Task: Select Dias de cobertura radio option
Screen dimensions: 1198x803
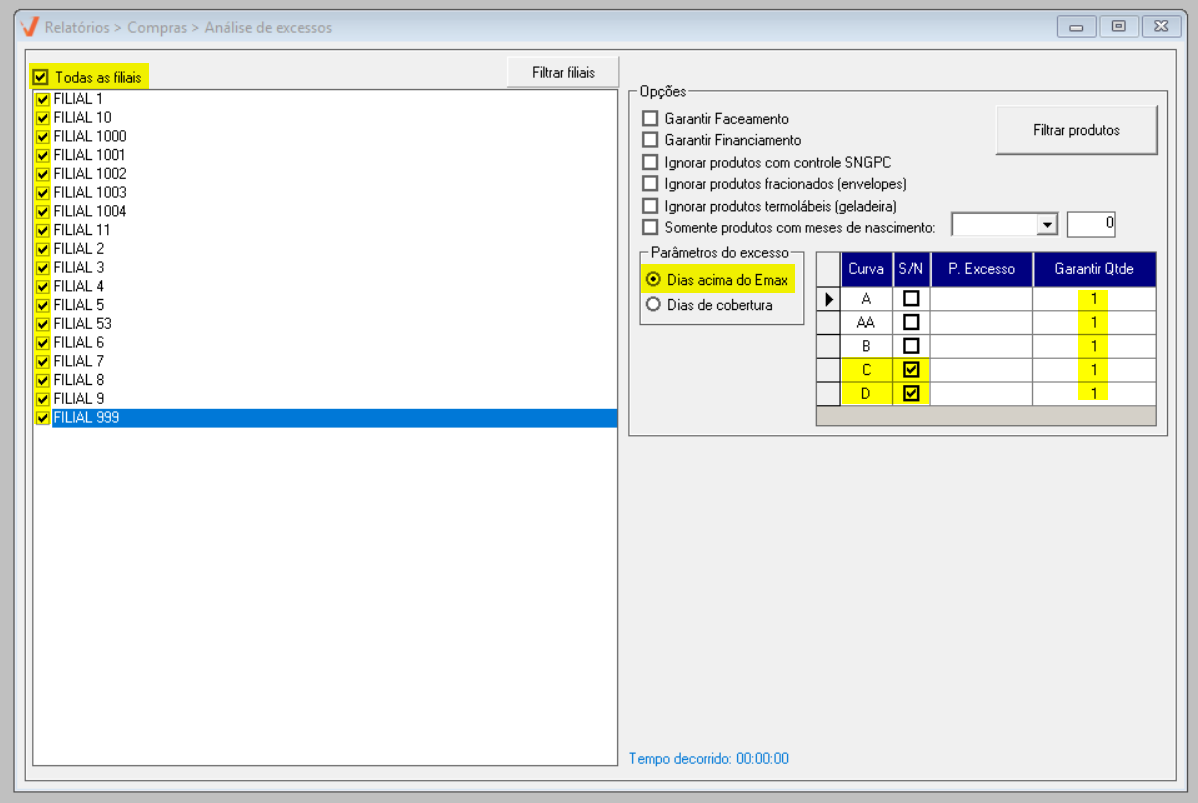Action: click(653, 305)
